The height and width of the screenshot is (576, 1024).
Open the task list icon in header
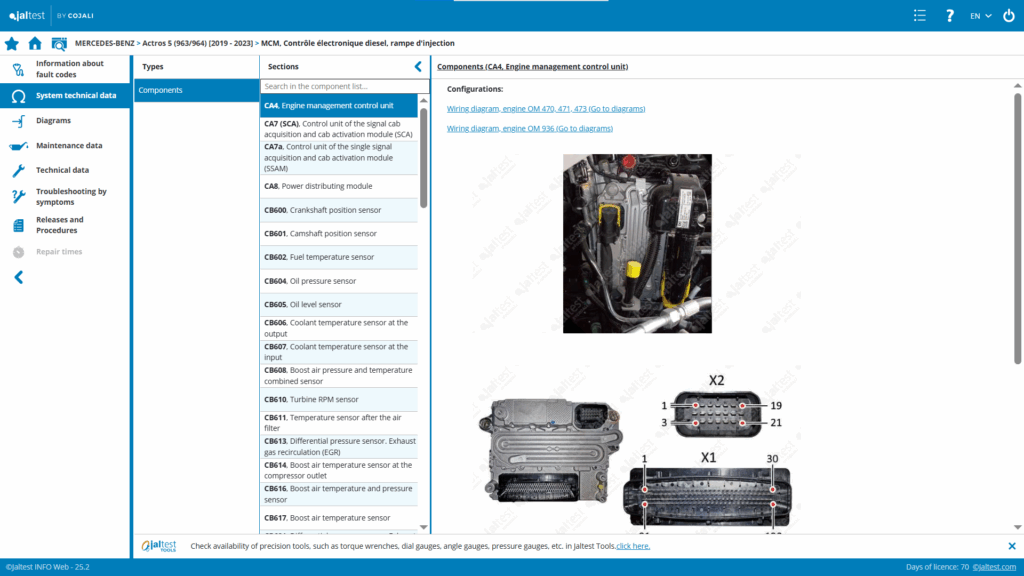click(920, 15)
